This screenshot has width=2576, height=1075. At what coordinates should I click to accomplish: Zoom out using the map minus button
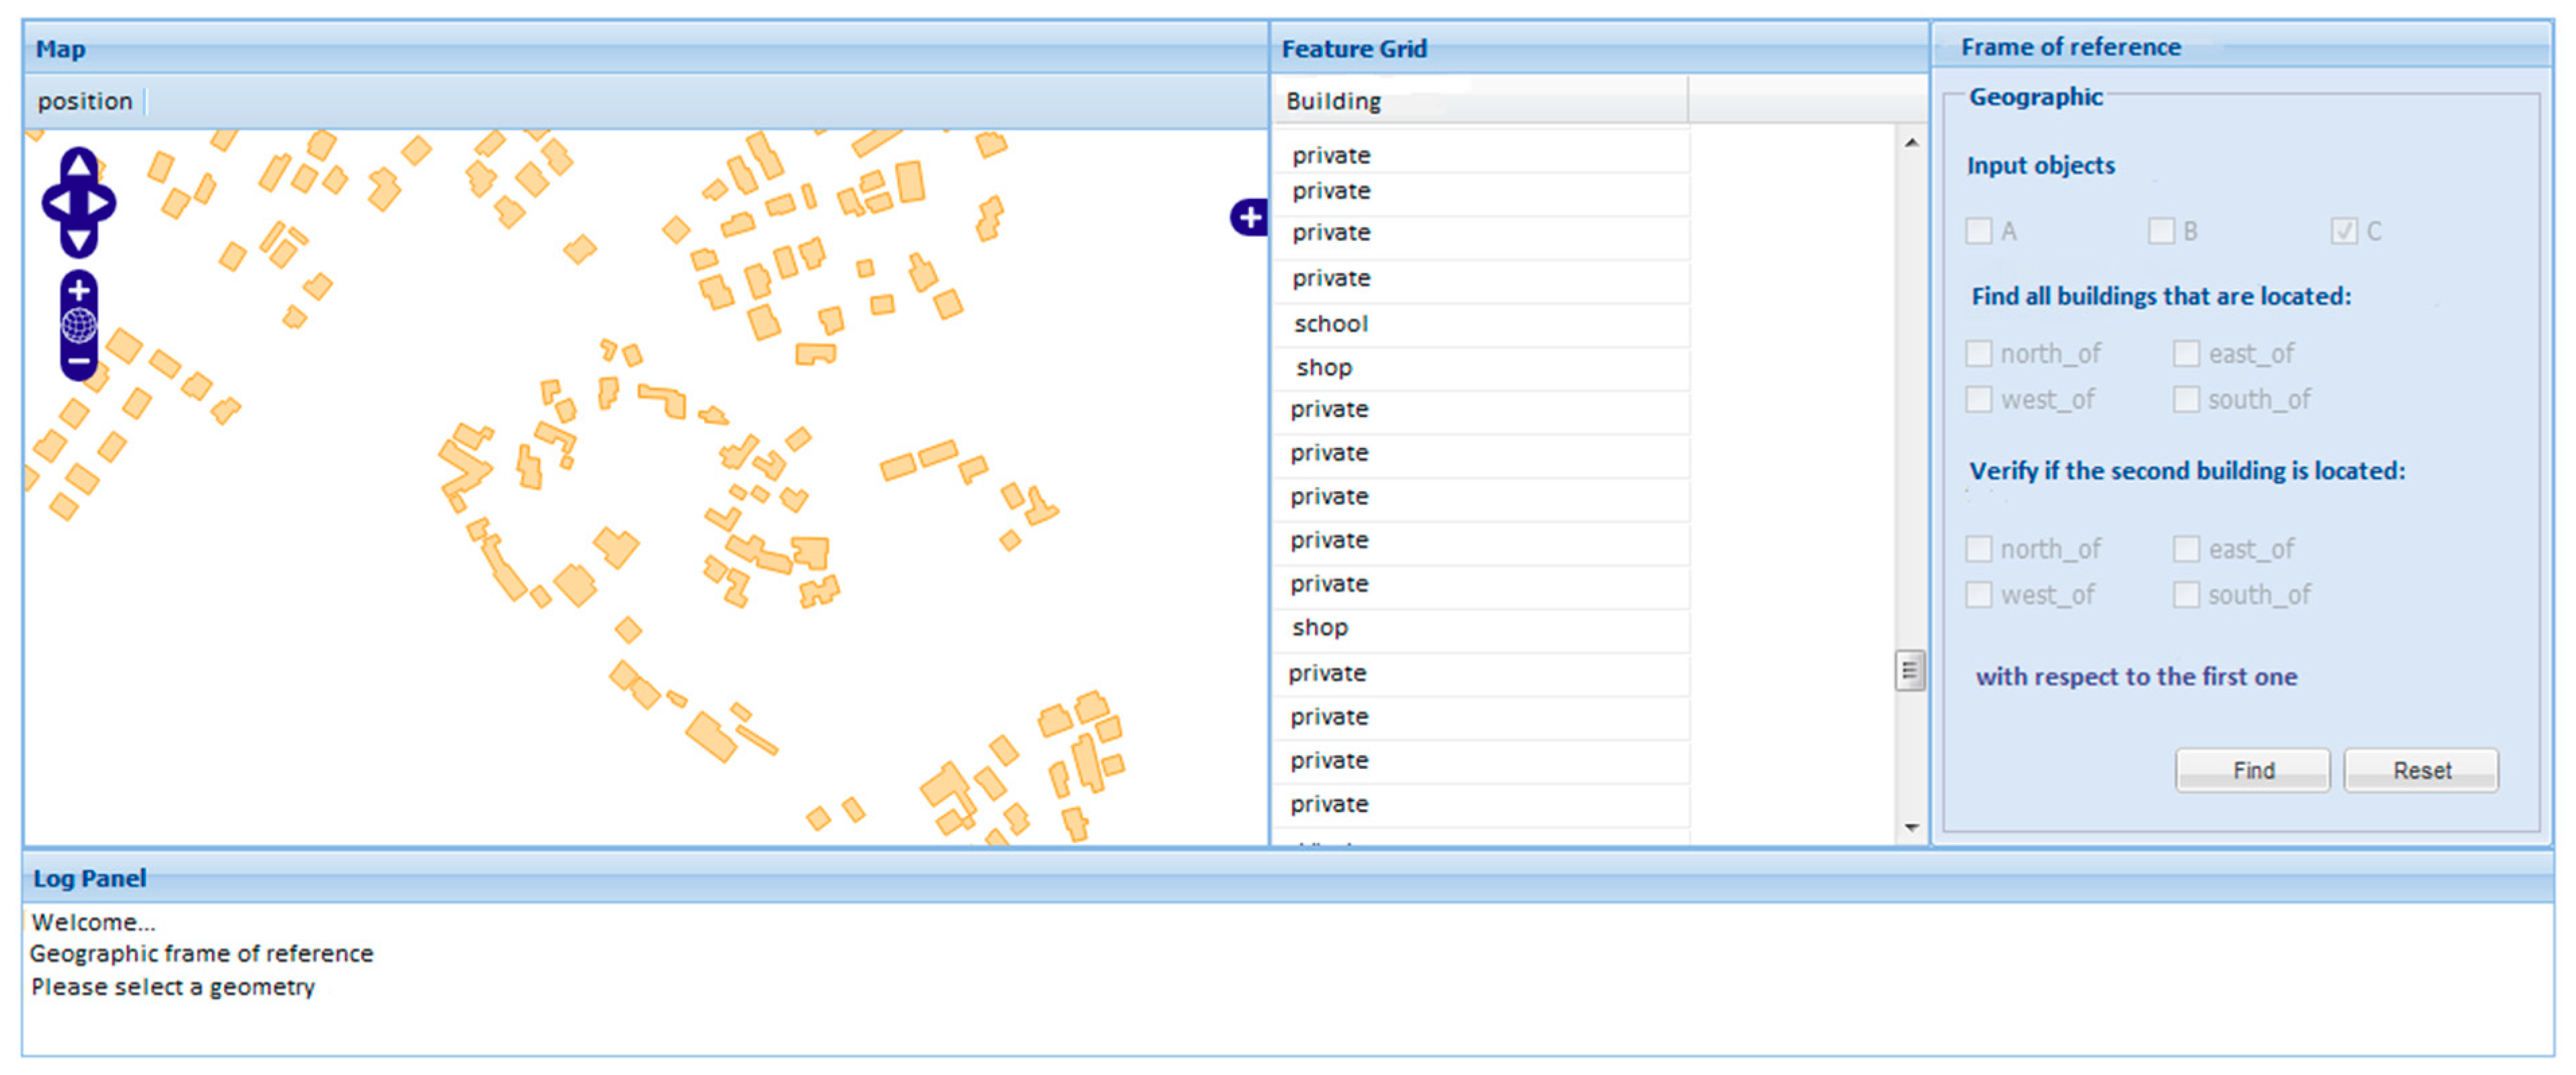point(79,361)
